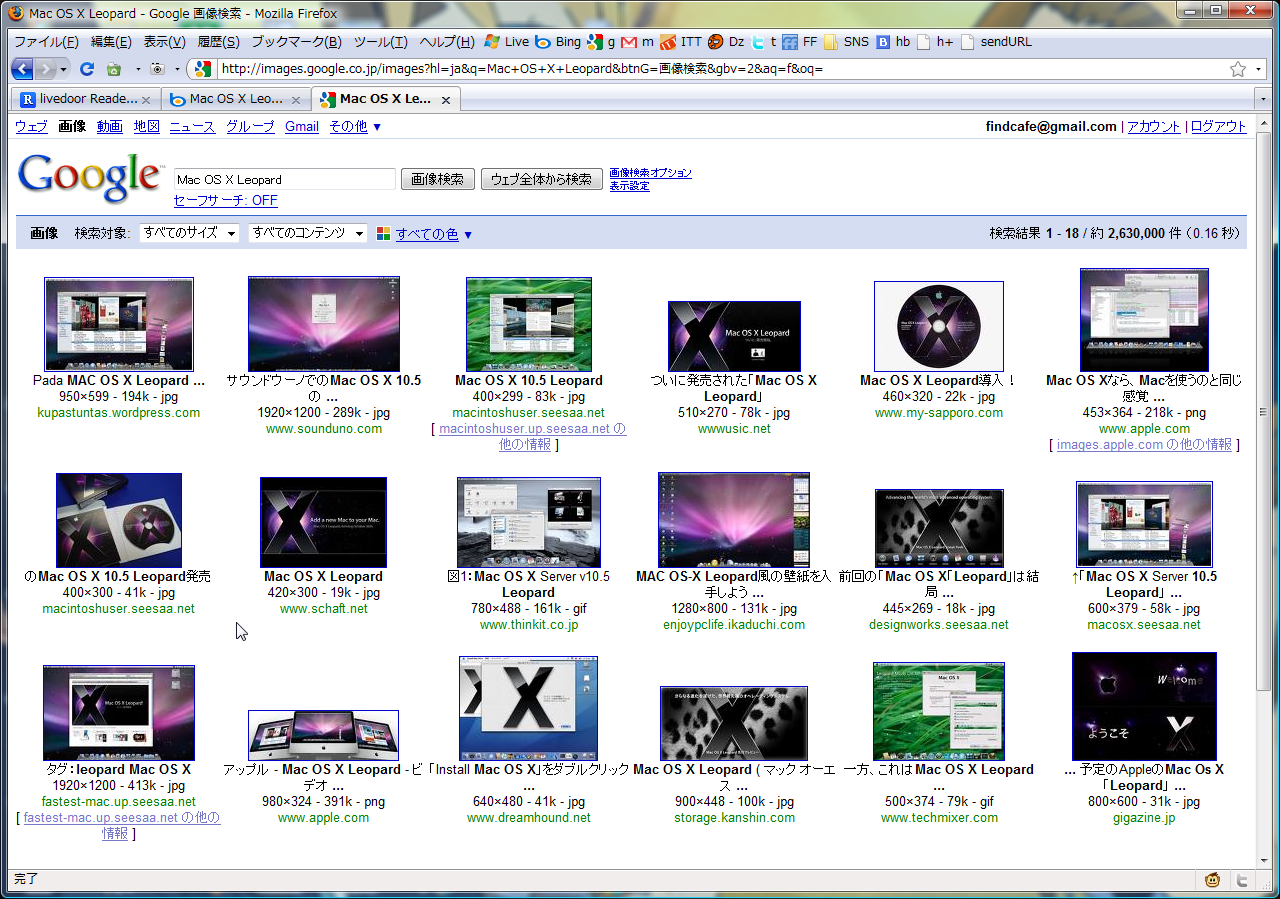Open the hb Hatena bookmark

pyautogui.click(x=894, y=42)
